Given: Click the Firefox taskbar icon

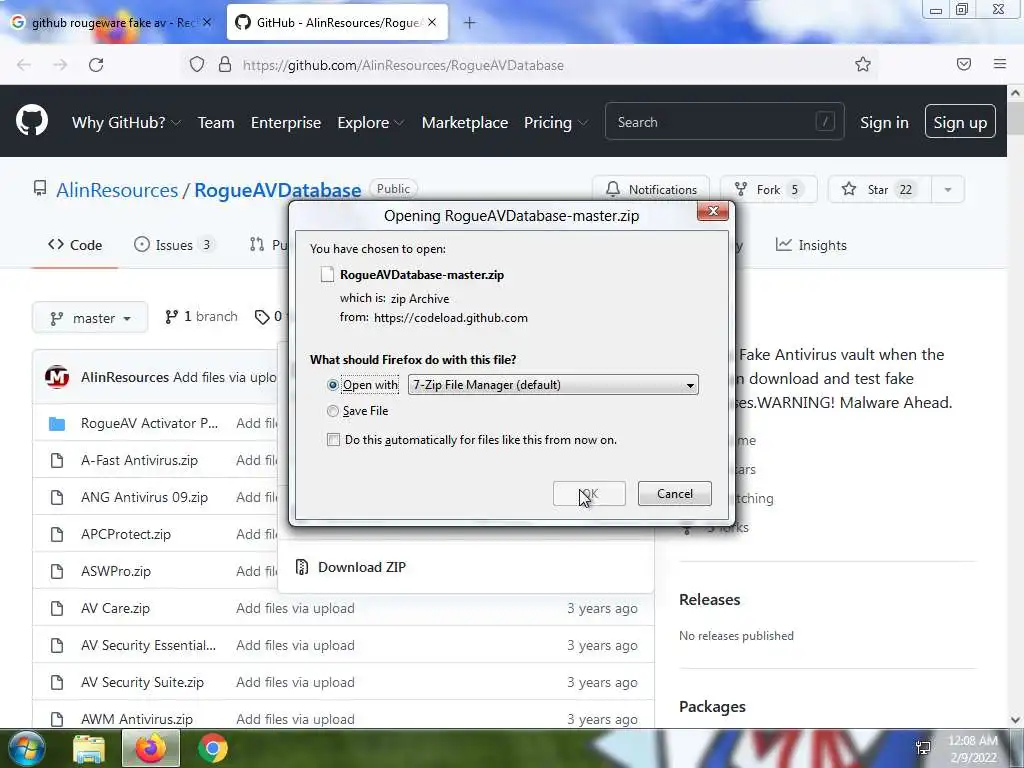Looking at the screenshot, I should point(150,748).
